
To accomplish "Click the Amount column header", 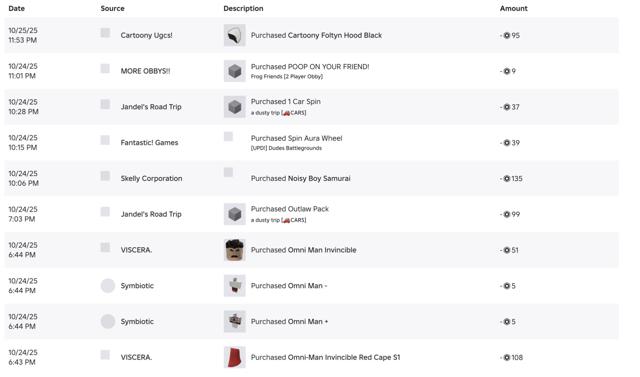I will coord(513,8).
